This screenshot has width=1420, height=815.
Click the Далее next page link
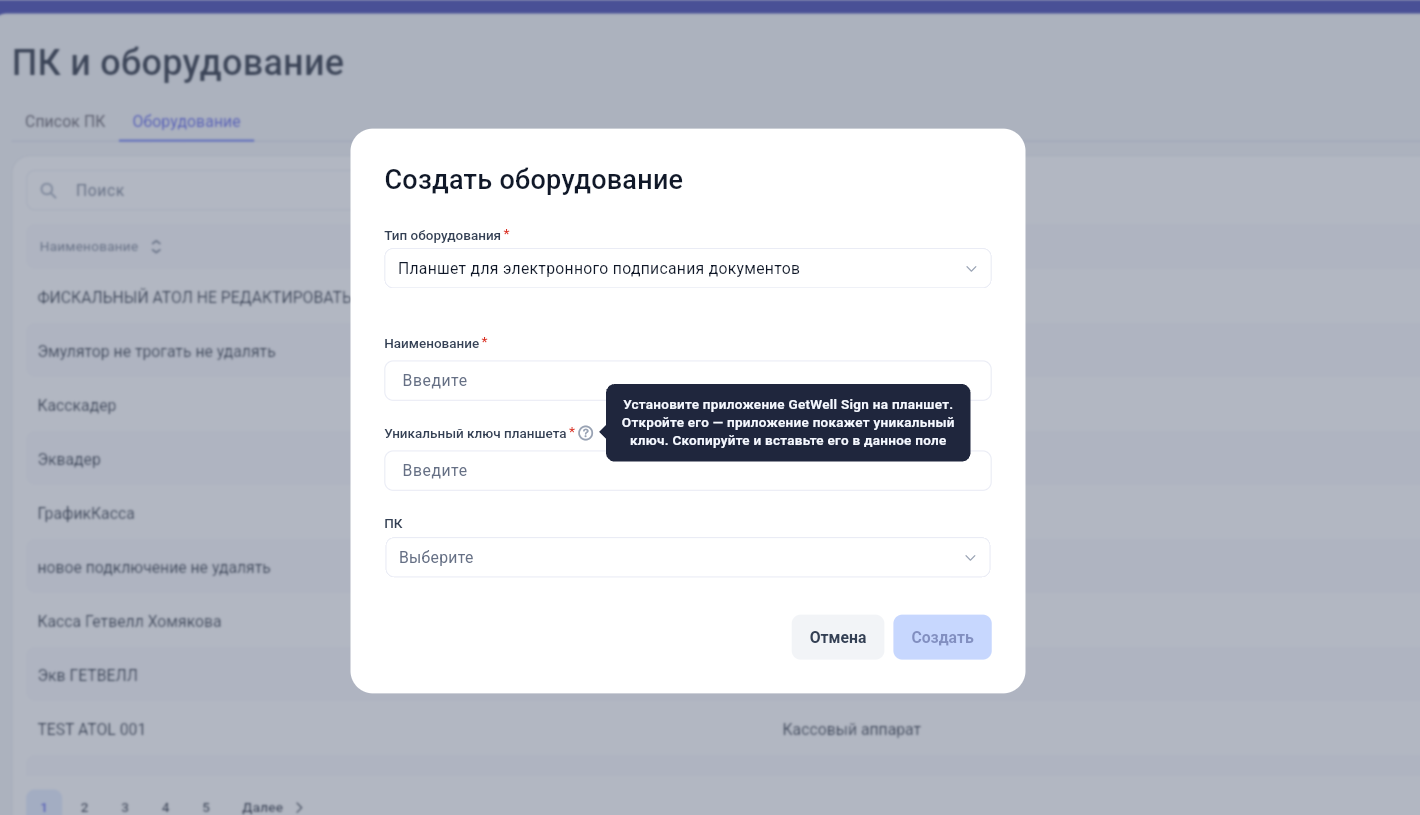(272, 807)
